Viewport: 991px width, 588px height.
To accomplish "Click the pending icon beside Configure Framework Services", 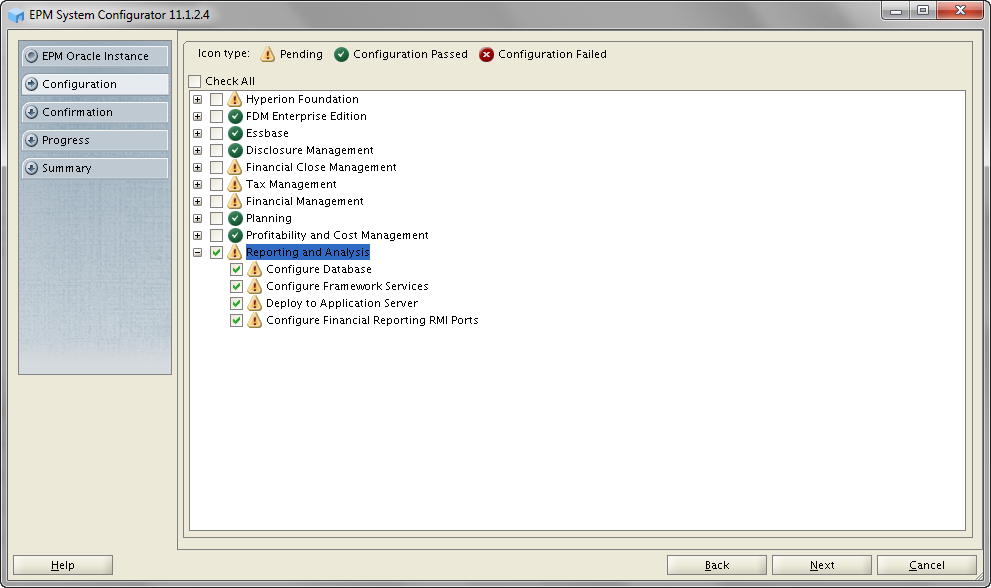I will point(255,286).
